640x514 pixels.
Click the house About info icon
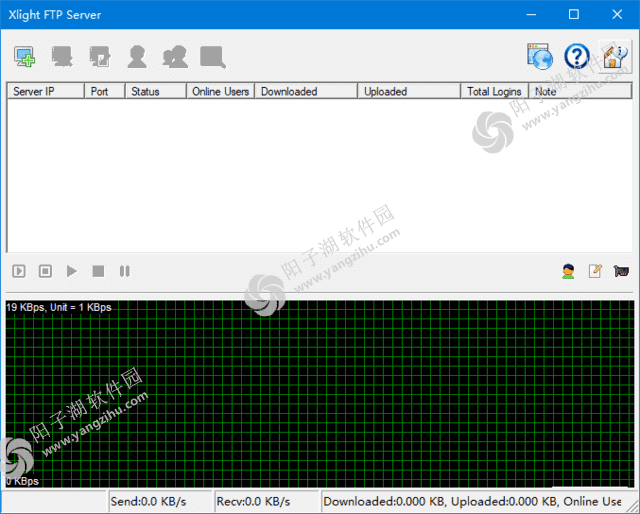tap(615, 57)
